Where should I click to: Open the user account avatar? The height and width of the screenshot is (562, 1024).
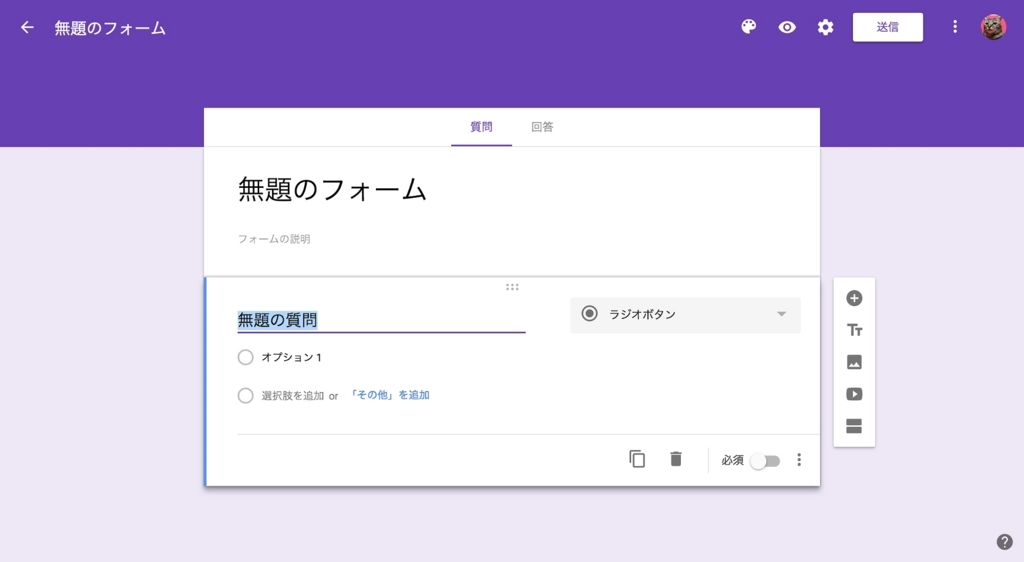[x=993, y=27]
